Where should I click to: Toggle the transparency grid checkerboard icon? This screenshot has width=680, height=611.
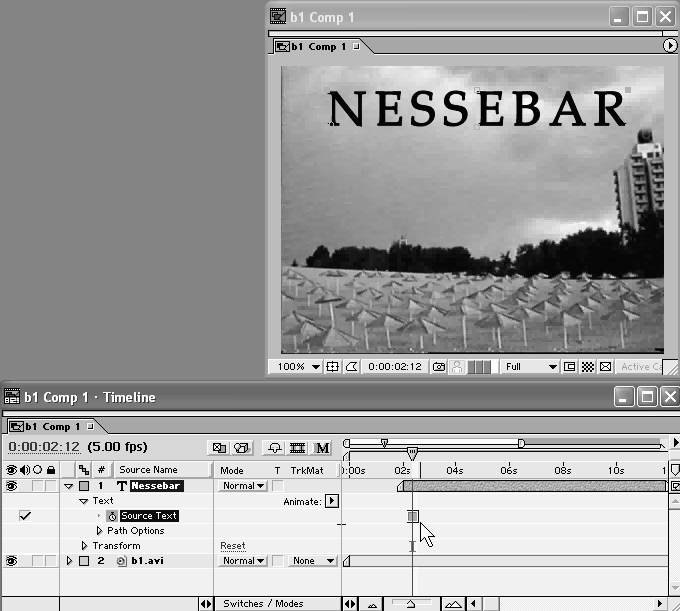(x=588, y=367)
